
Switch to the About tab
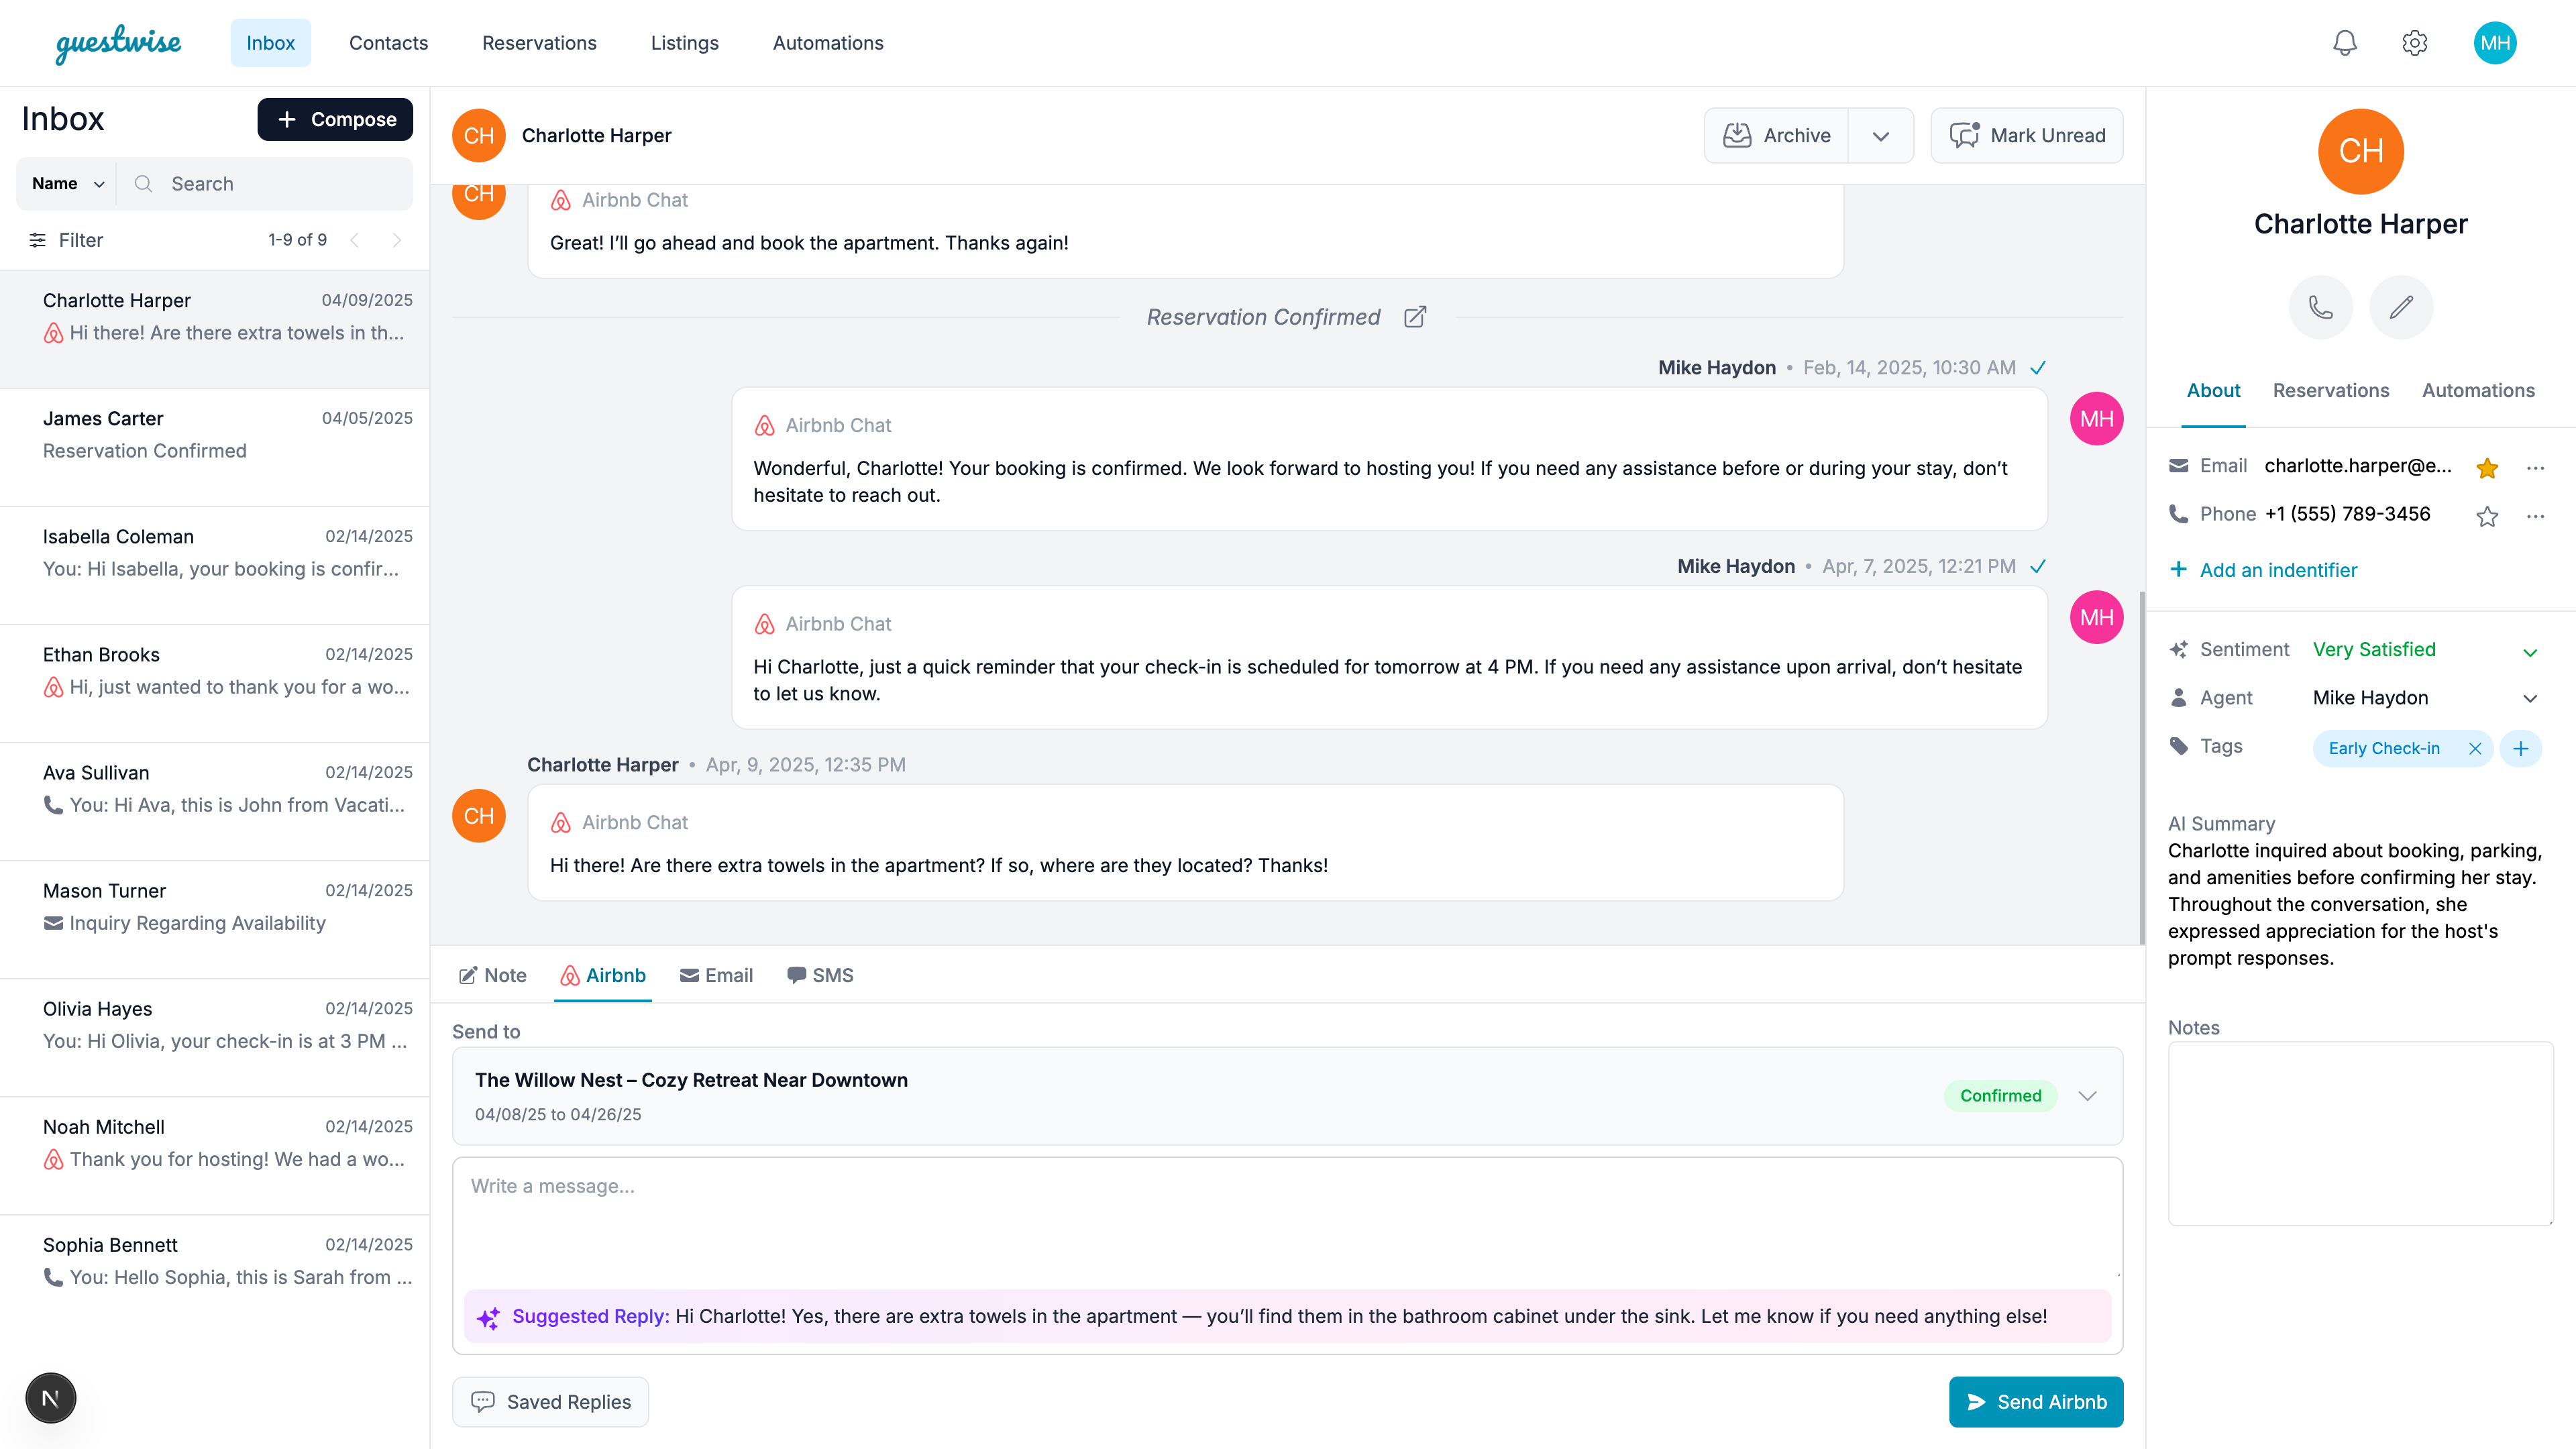click(2213, 391)
